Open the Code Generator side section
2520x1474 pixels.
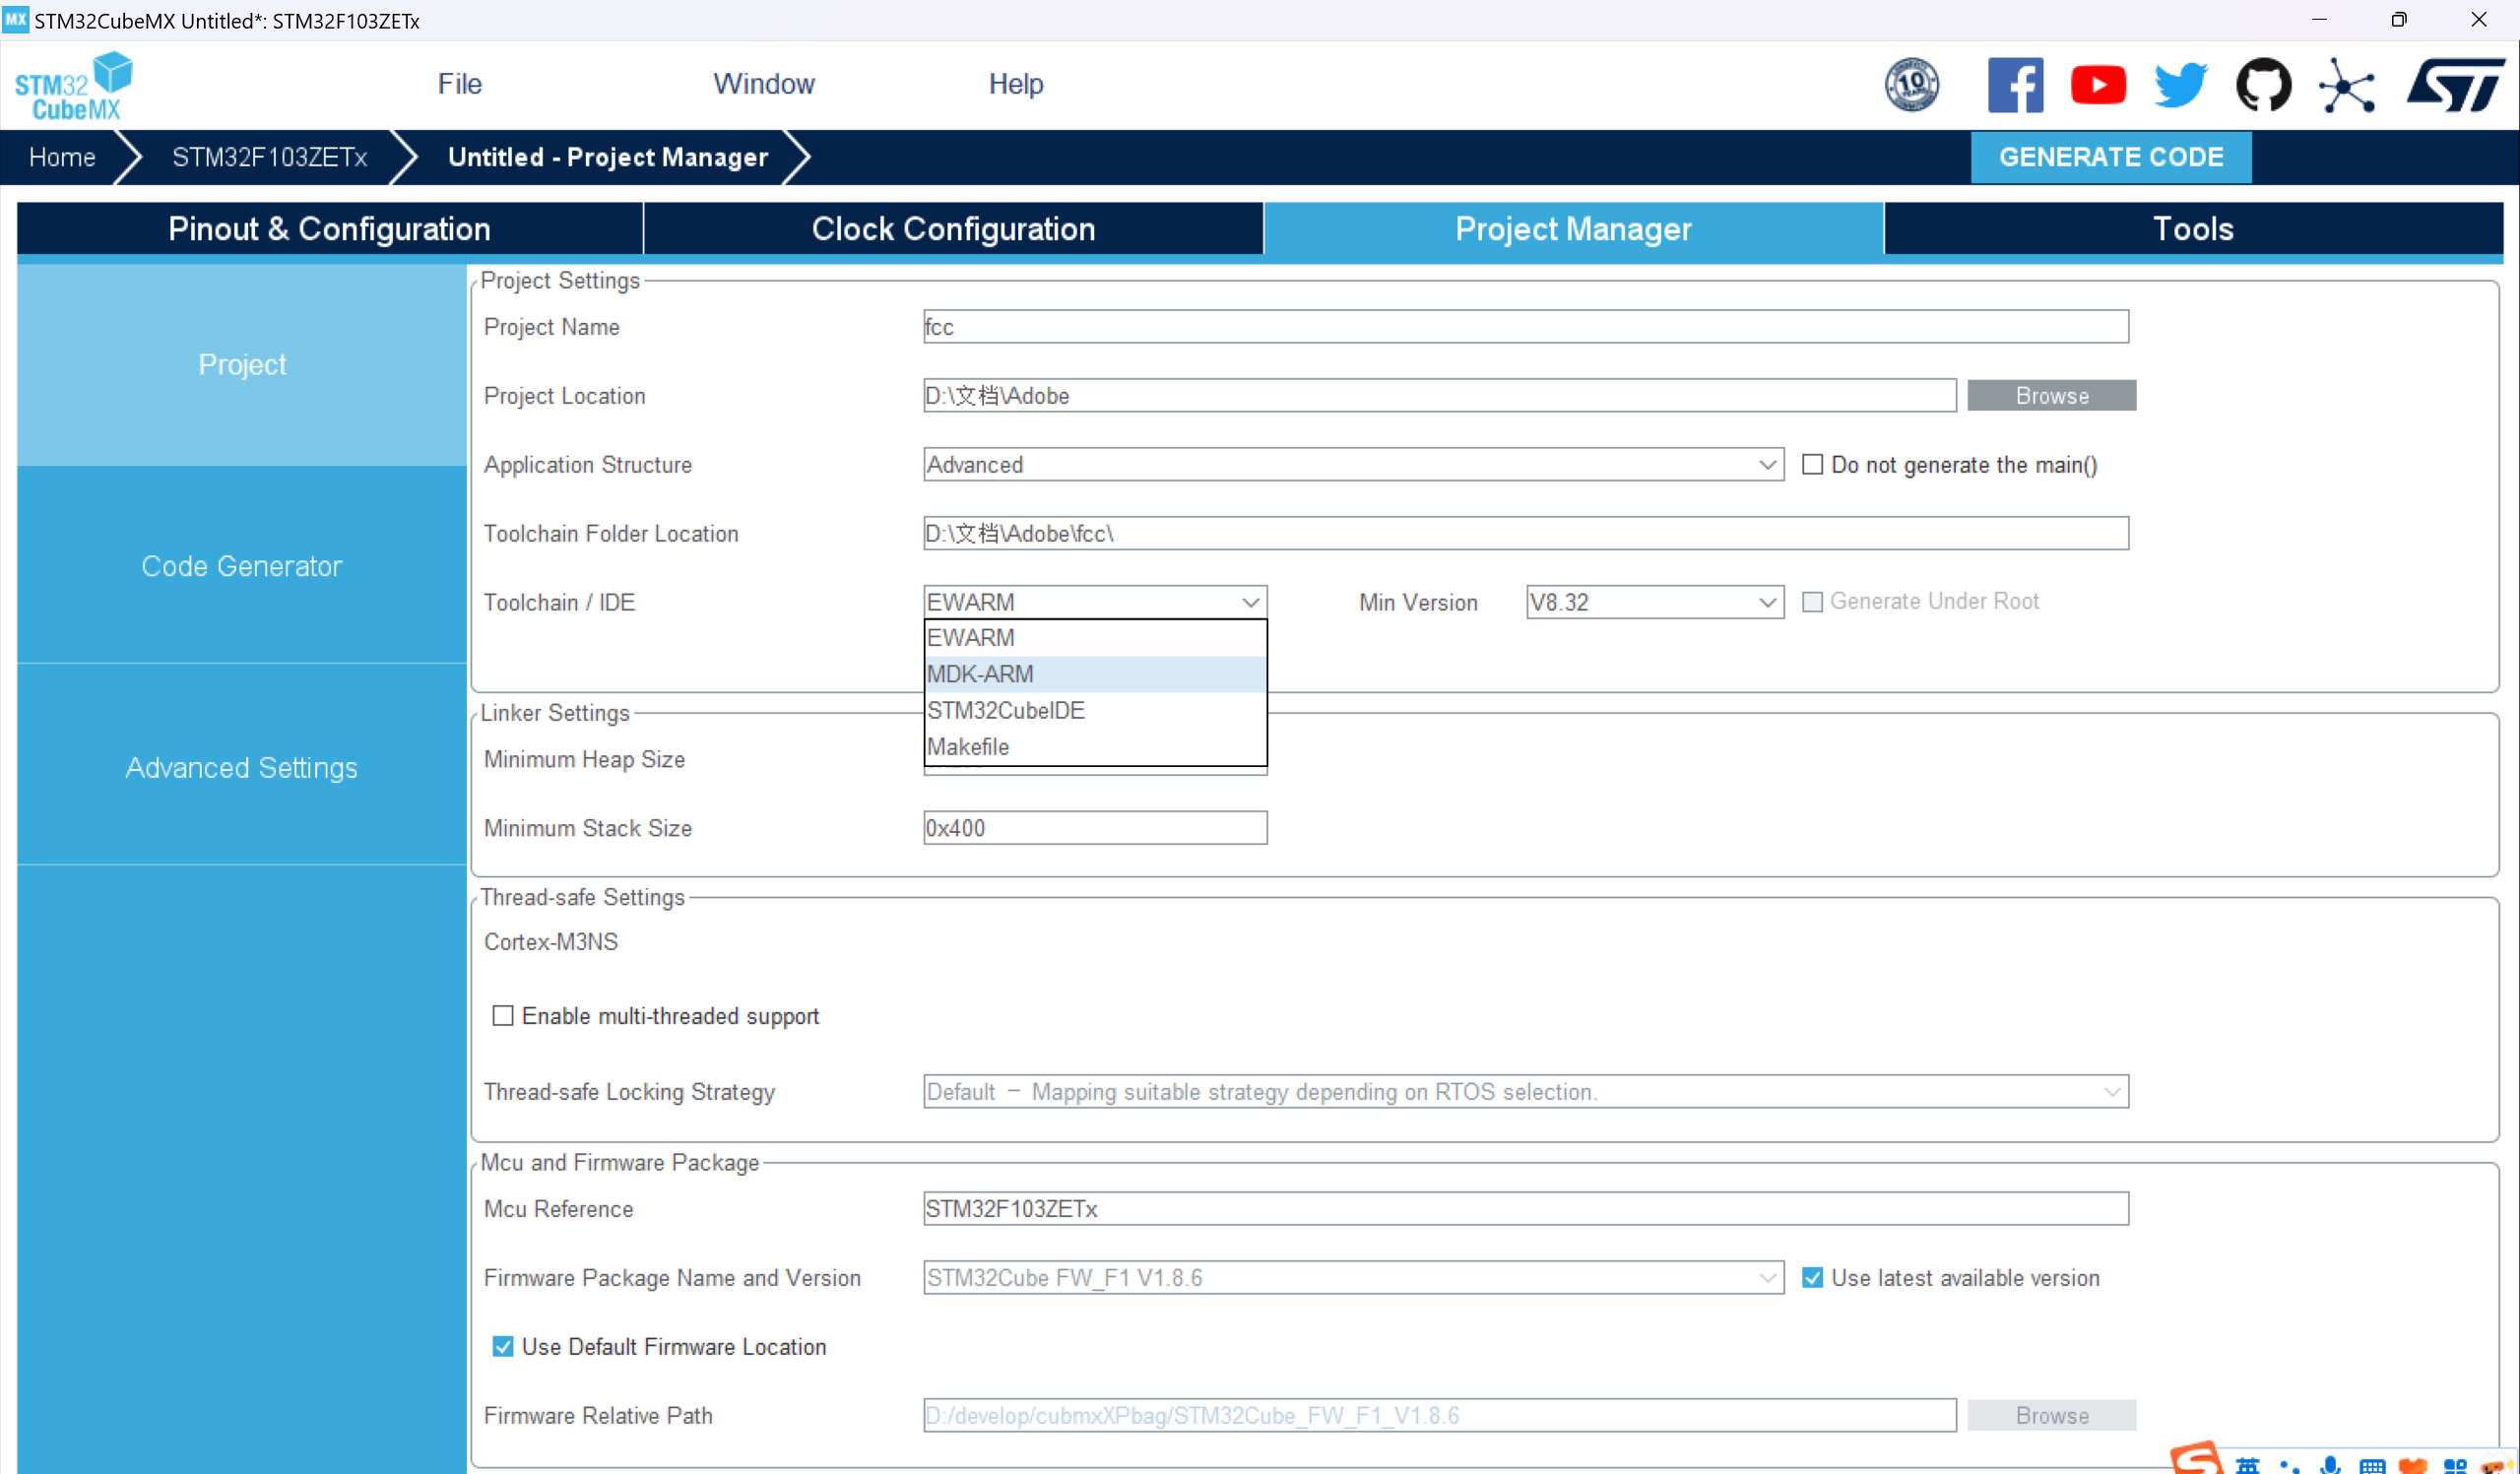(242, 566)
